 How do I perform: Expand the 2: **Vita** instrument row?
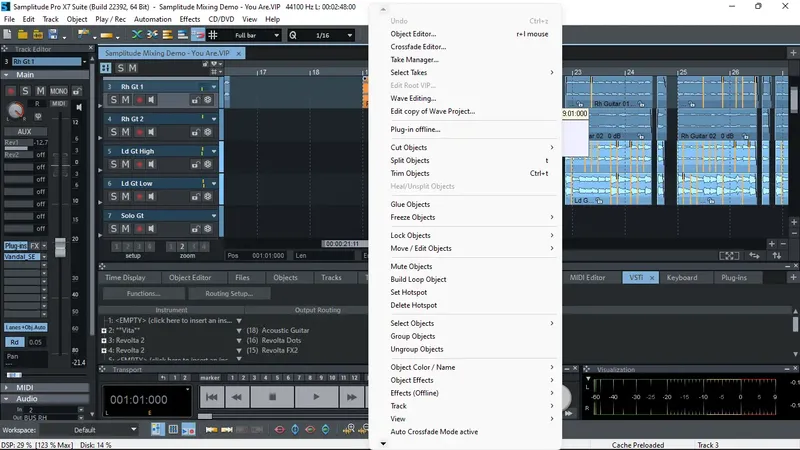click(104, 331)
